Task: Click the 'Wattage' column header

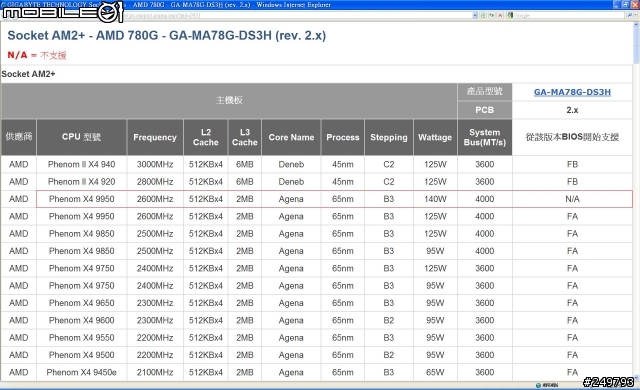Action: coord(435,137)
